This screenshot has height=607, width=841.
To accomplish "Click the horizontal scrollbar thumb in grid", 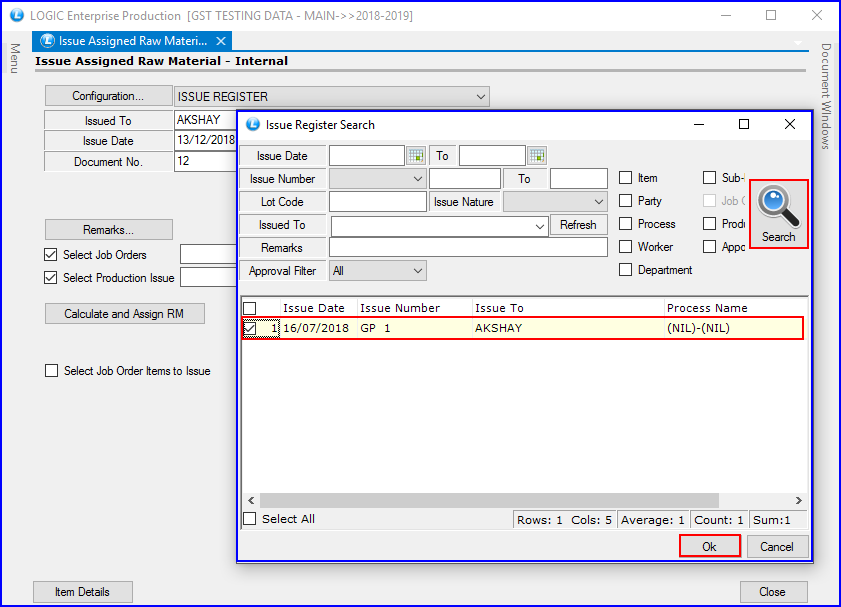I will pyautogui.click(x=489, y=500).
